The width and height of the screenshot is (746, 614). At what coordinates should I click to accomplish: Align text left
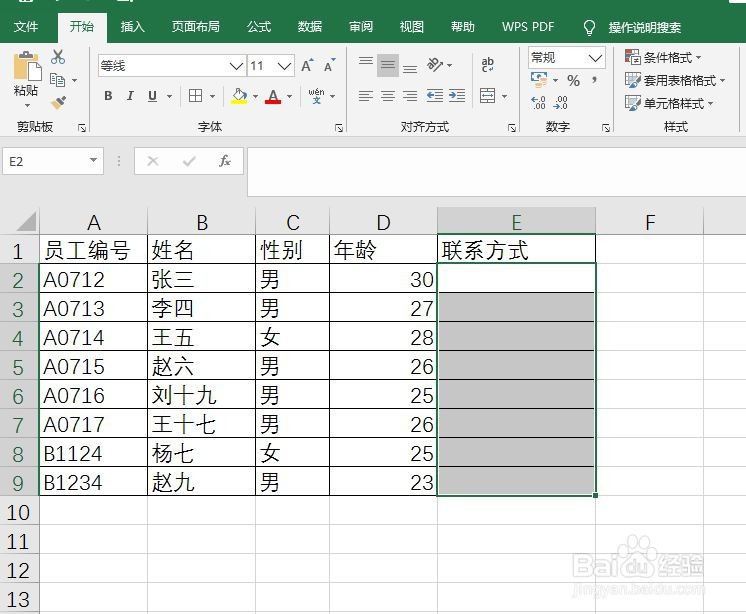(366, 96)
